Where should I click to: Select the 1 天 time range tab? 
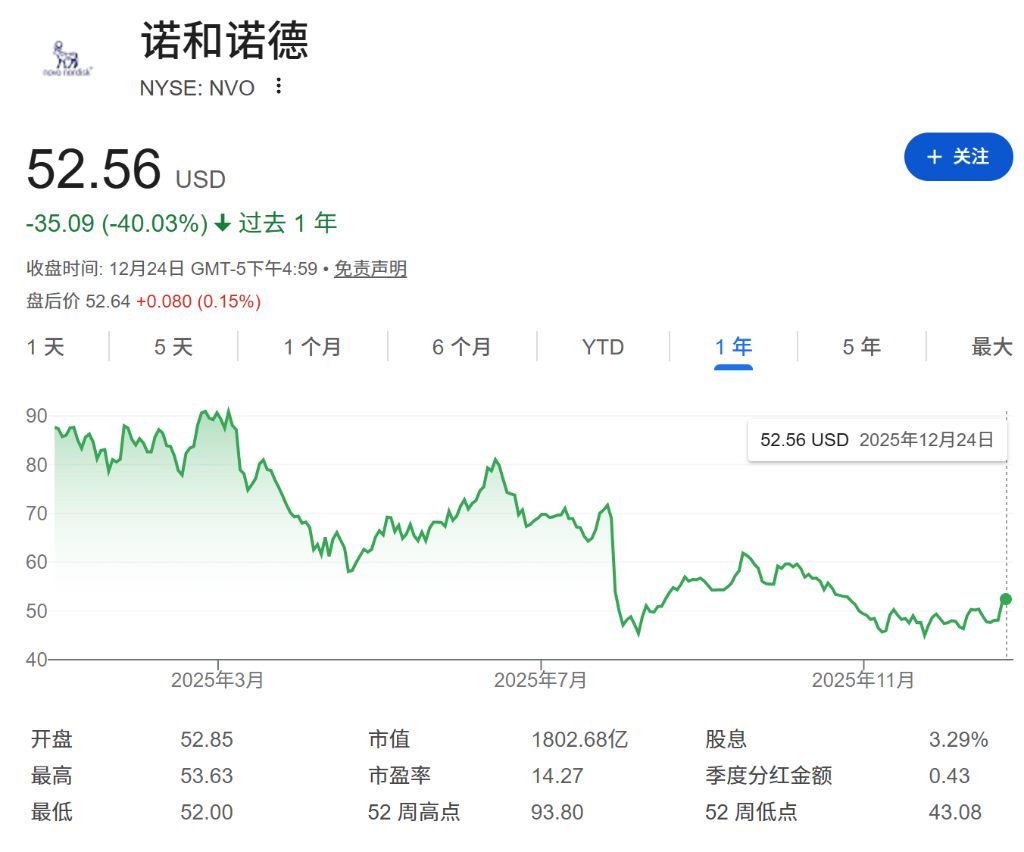[x=45, y=347]
